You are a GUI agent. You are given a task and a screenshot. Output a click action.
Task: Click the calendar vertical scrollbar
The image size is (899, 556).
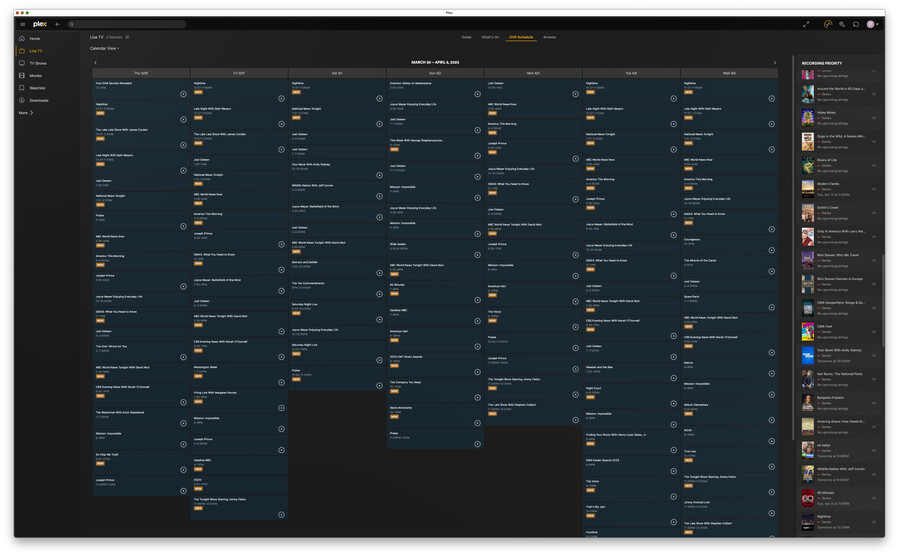coord(794,246)
